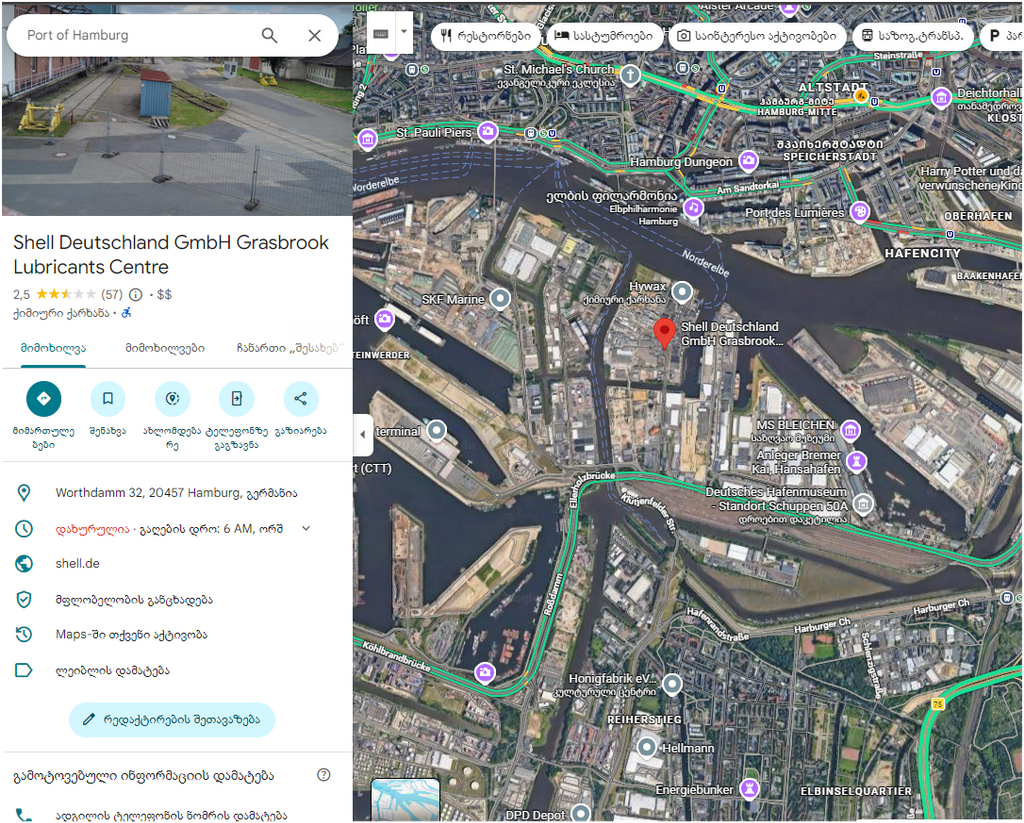The width and height of the screenshot is (1024, 823).
Task: Click the send to phone icon
Action: (x=236, y=398)
